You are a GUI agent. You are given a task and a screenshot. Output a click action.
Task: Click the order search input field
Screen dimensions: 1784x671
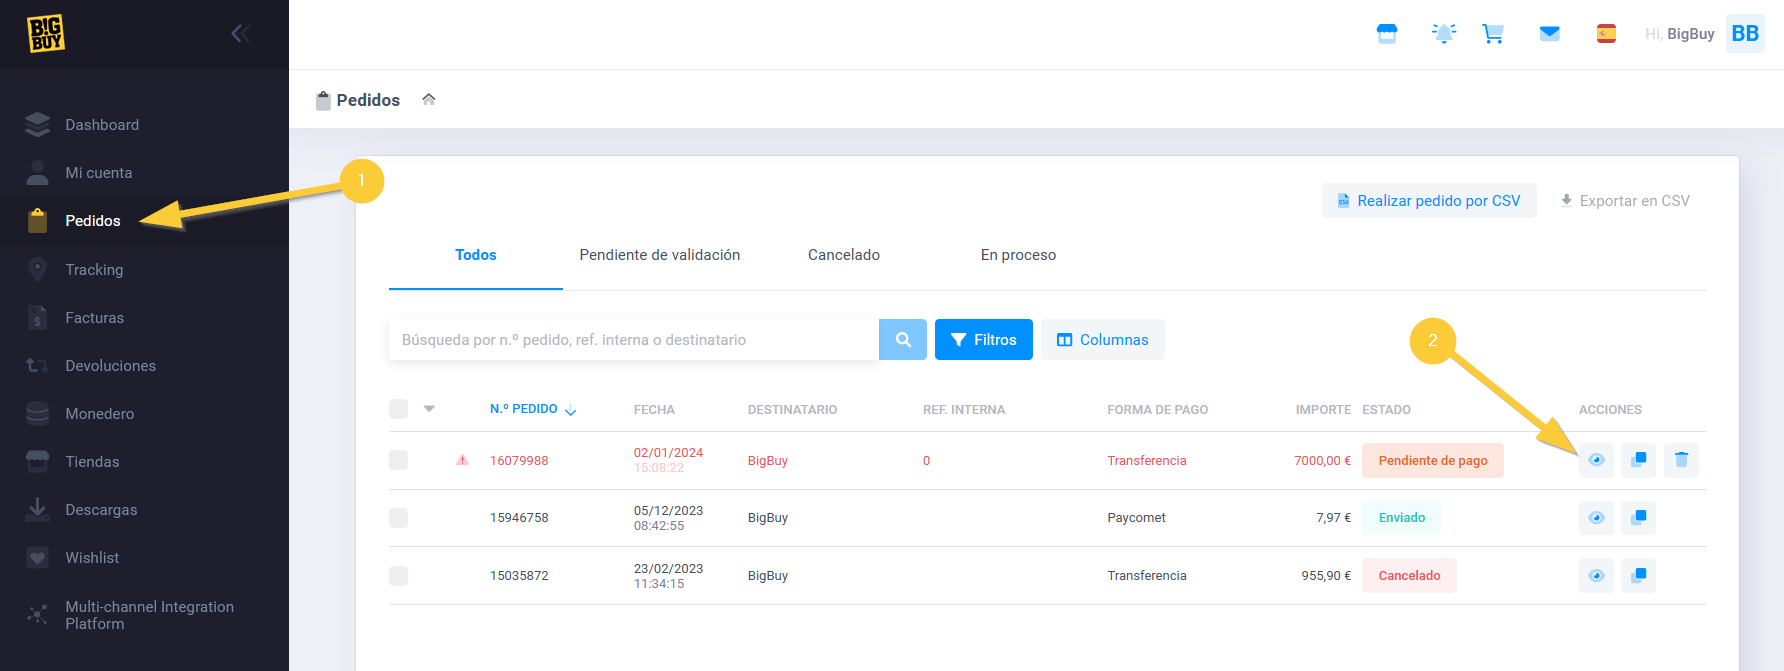633,340
